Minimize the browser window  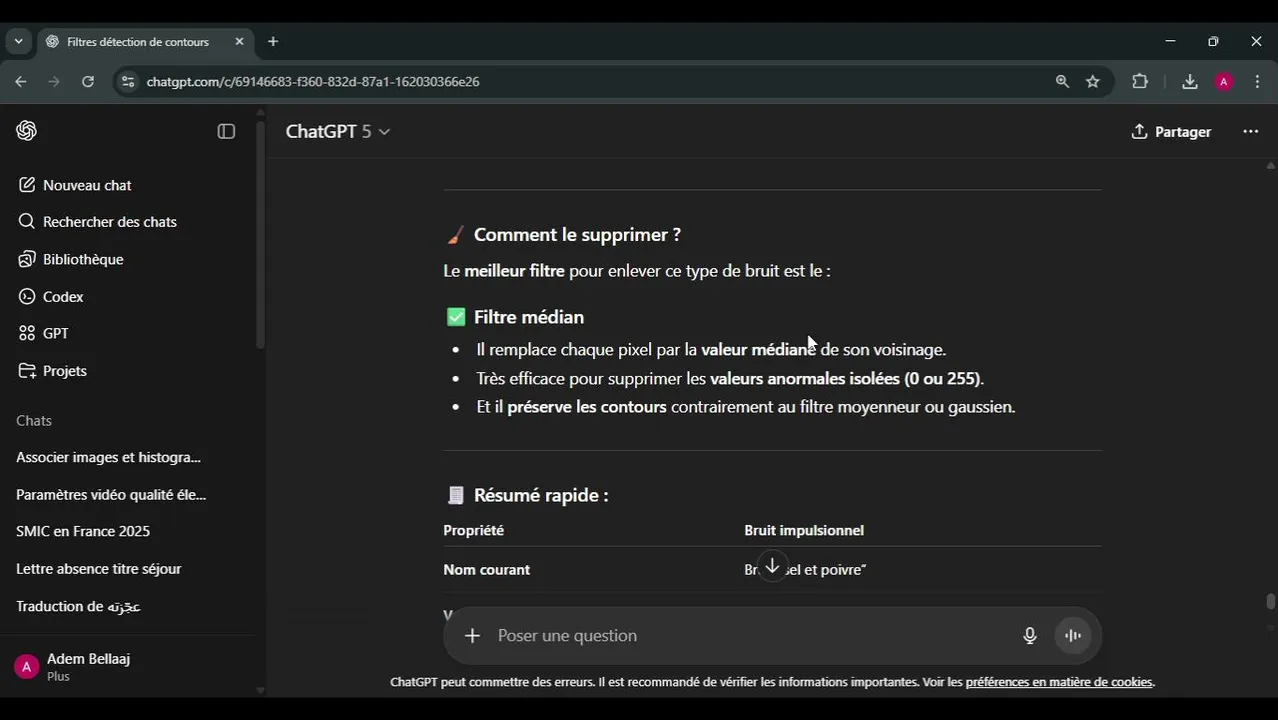coord(1170,42)
